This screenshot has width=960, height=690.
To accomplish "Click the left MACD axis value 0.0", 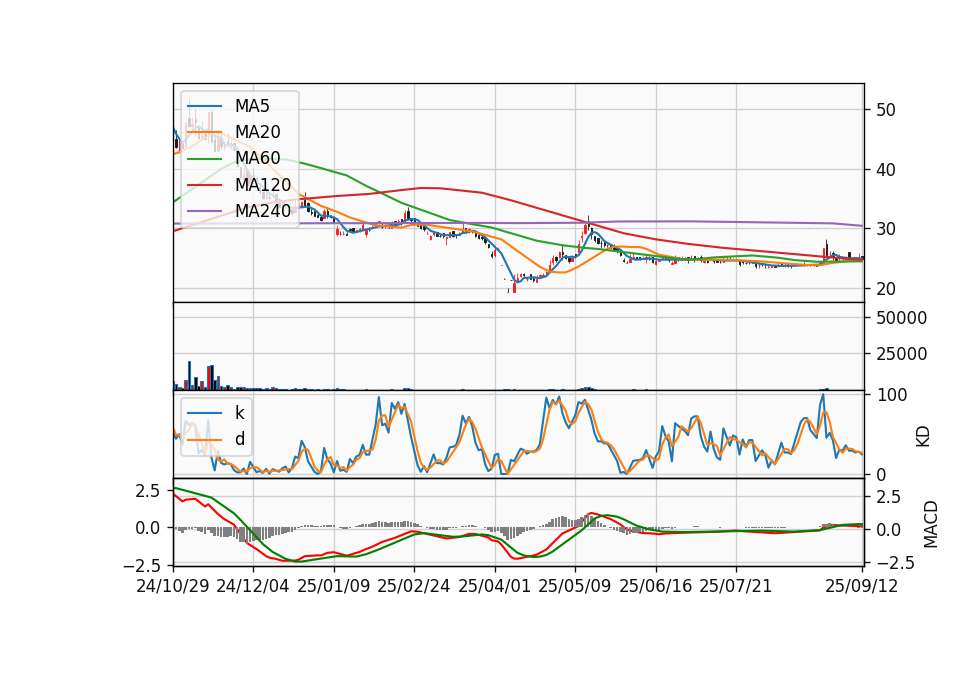I will point(147,528).
